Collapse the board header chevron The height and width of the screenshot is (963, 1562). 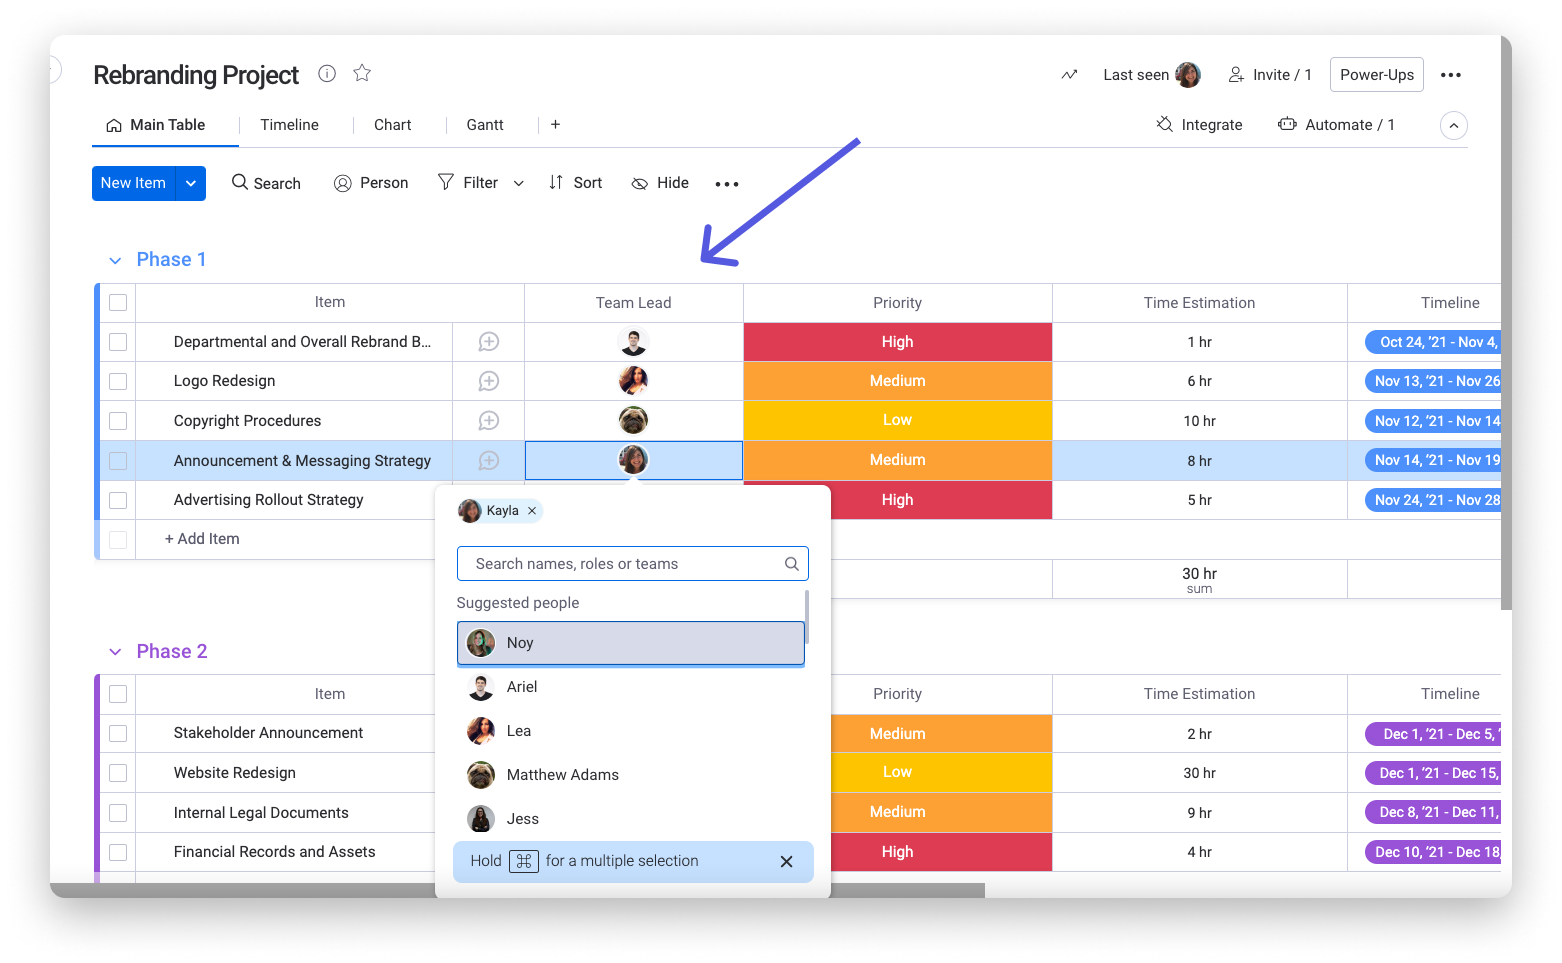point(1454,125)
